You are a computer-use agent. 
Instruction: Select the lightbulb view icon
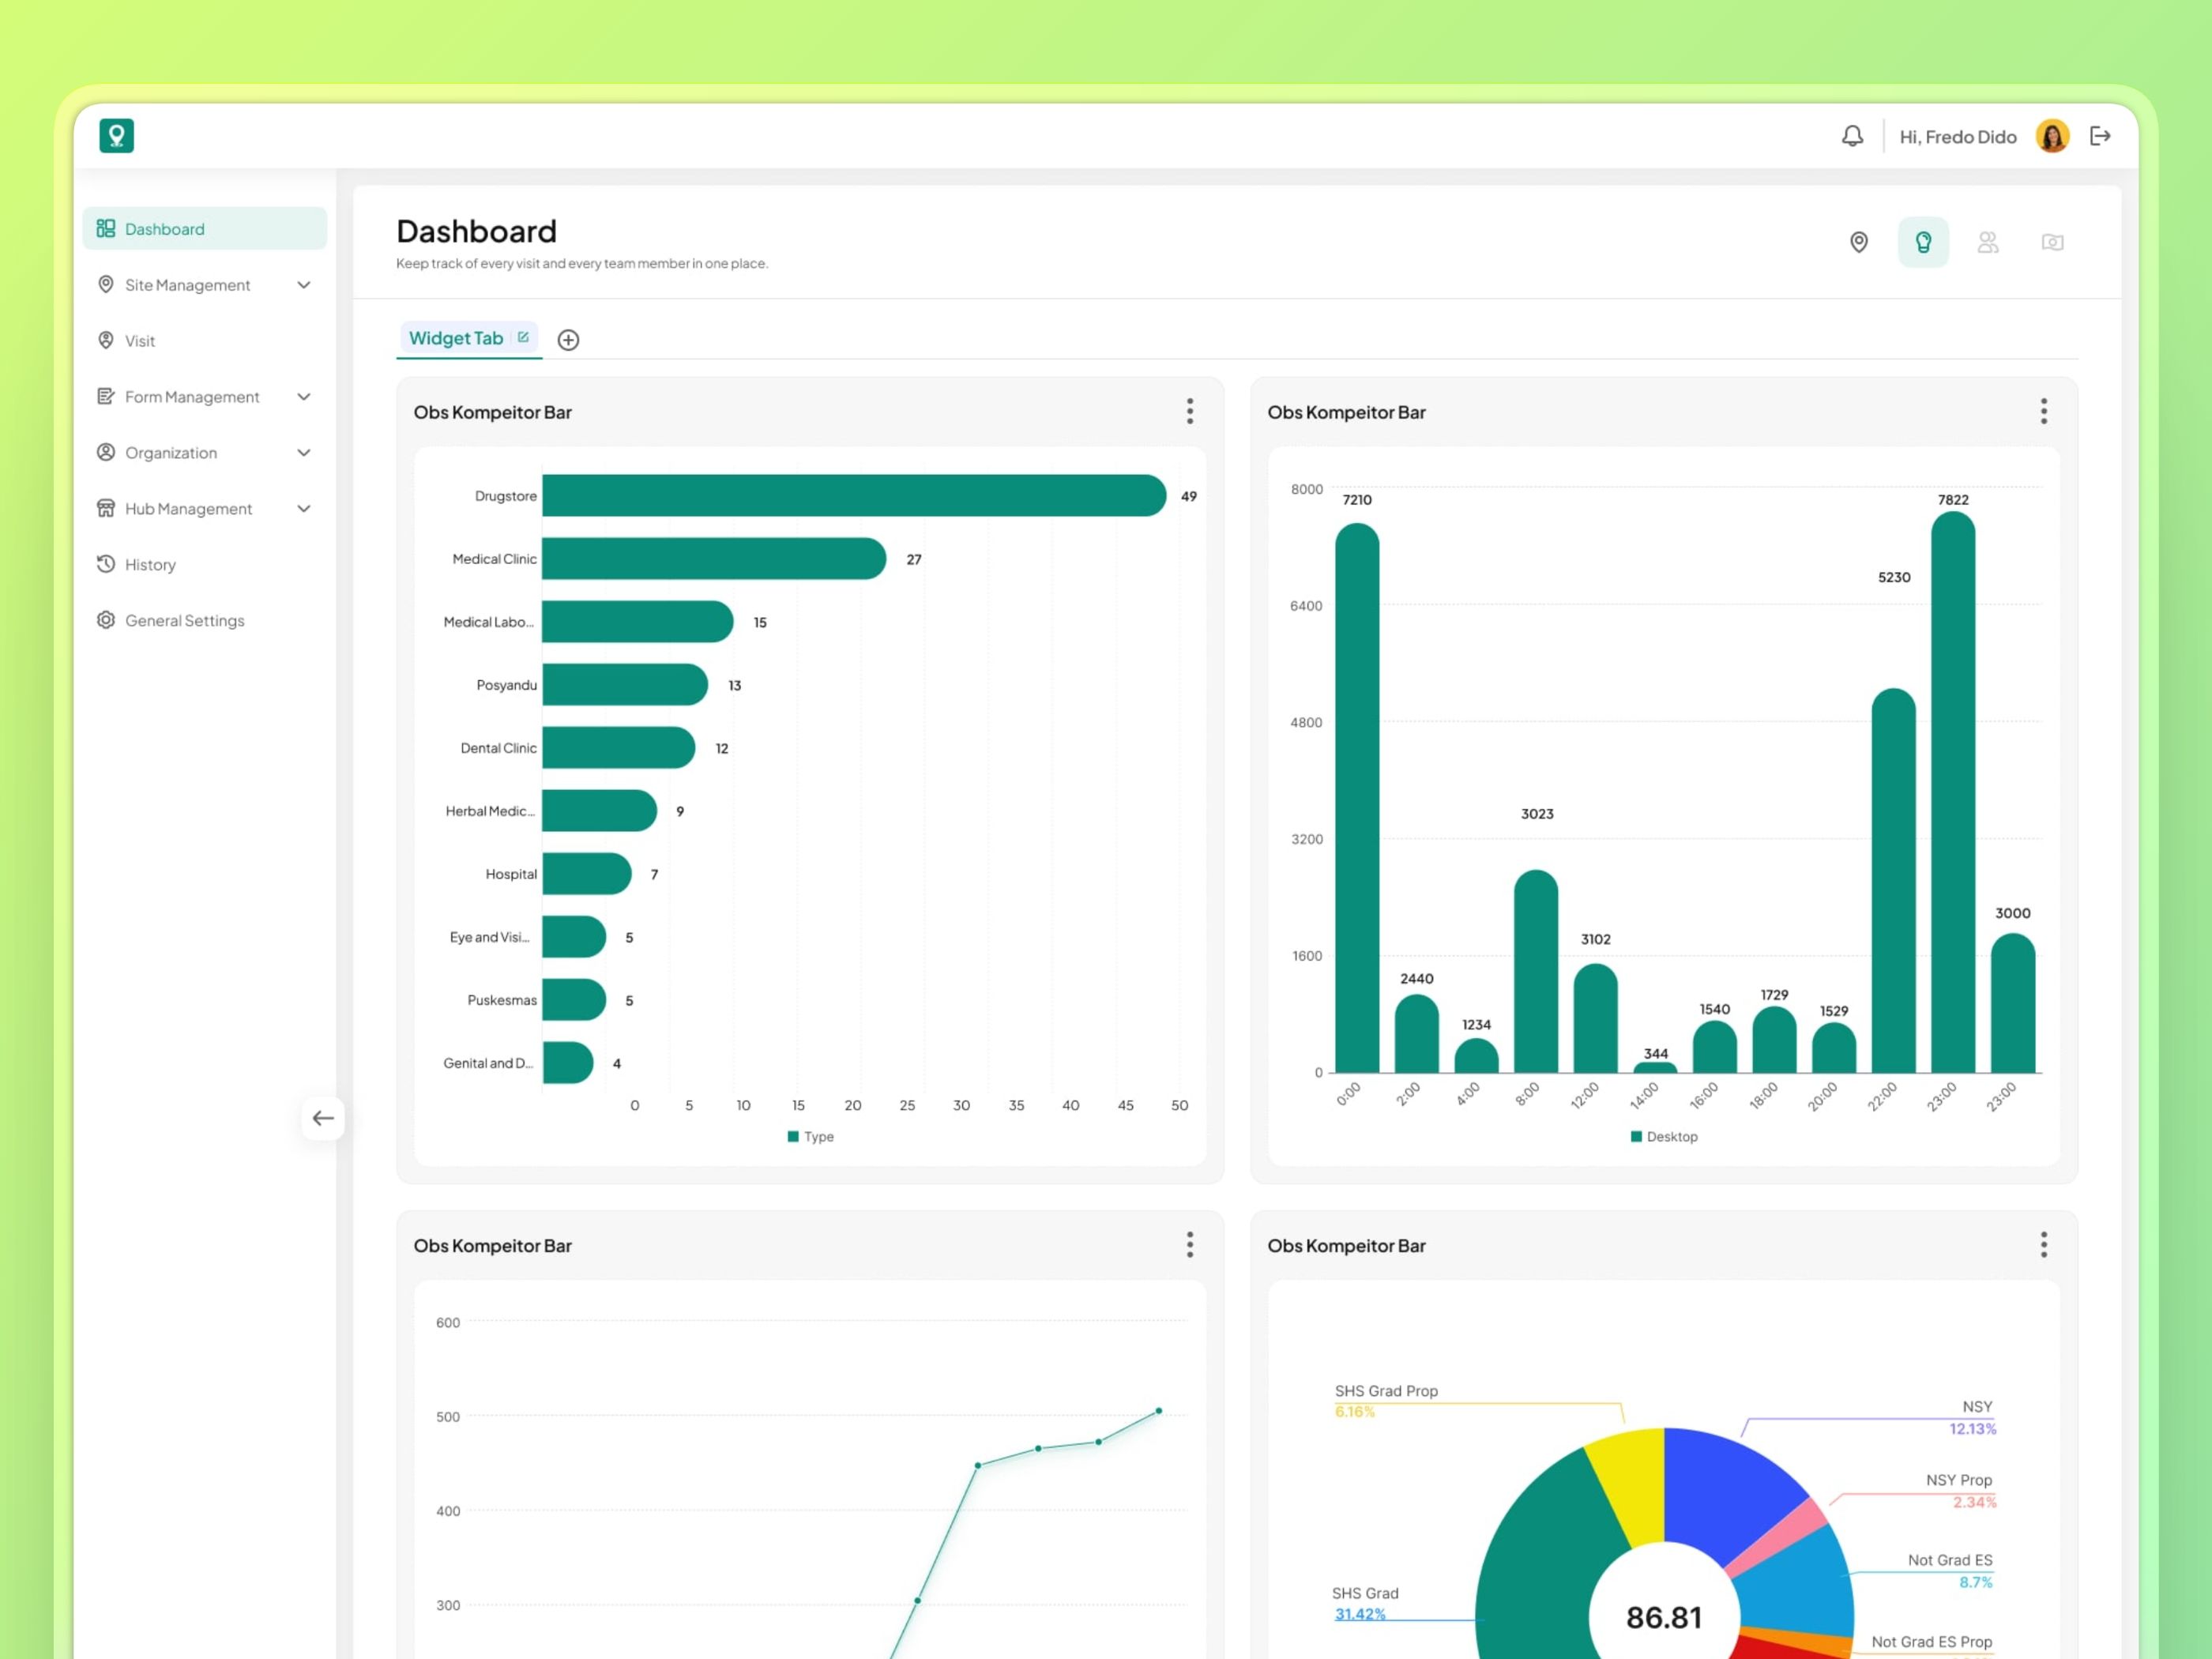click(1923, 242)
